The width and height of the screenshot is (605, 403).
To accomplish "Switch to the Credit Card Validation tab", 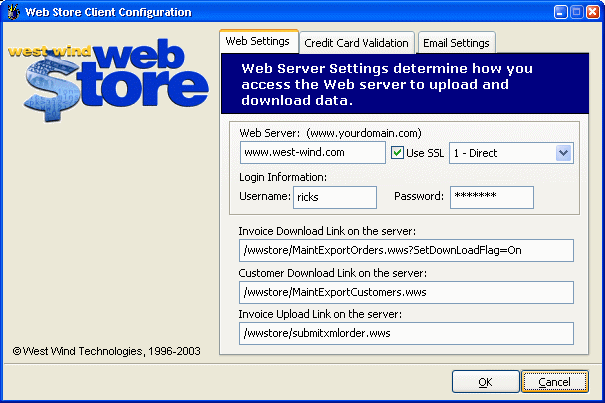I will 356,43.
